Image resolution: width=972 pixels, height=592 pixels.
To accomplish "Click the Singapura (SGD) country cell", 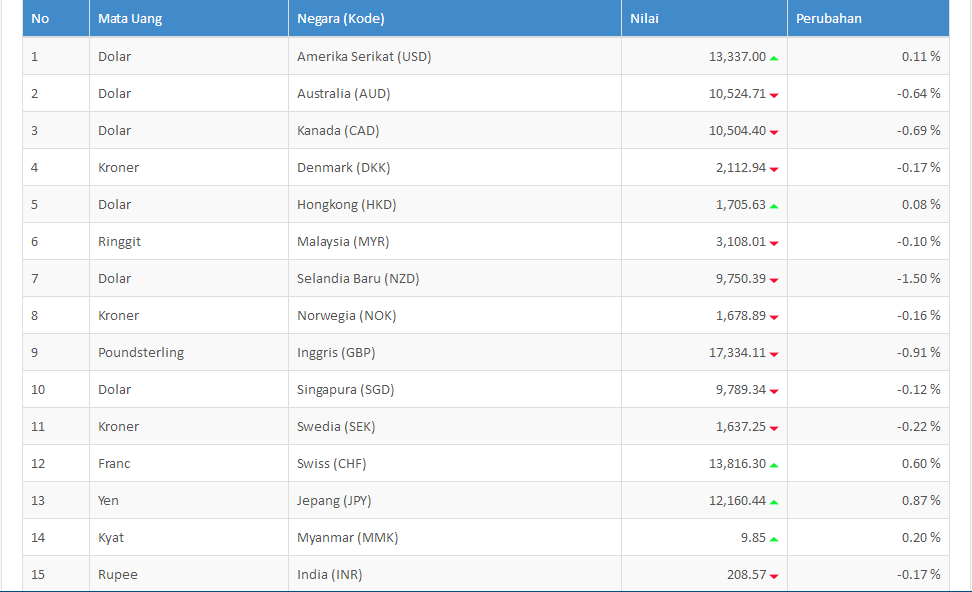I will pyautogui.click(x=455, y=389).
